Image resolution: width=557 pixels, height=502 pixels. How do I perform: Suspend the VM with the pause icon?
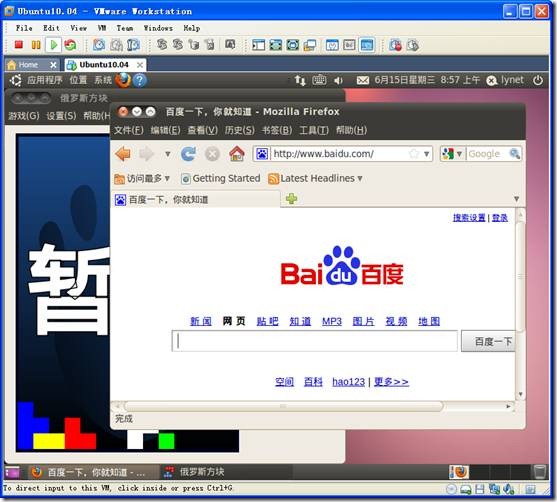36,45
